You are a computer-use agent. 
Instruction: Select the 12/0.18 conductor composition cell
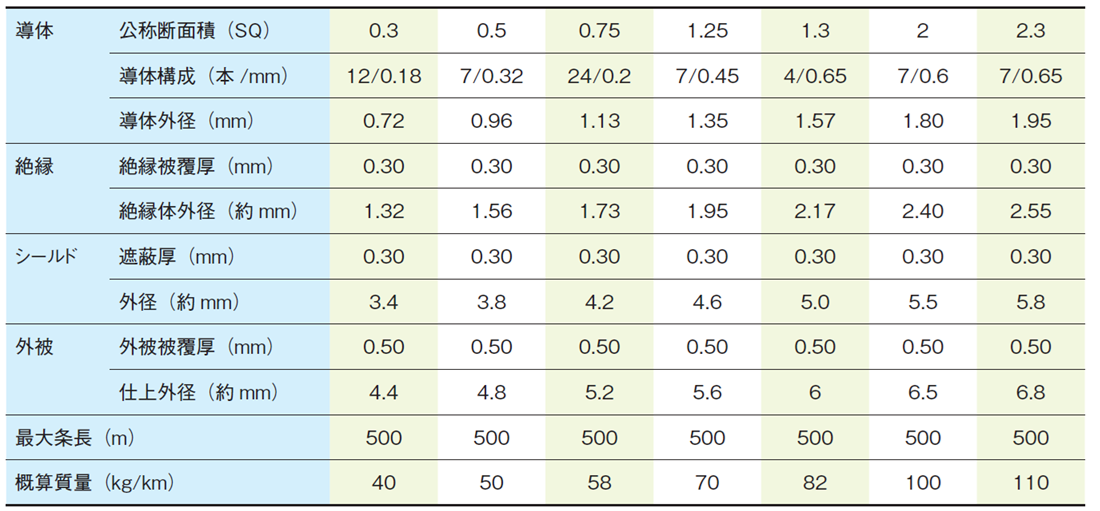(383, 76)
